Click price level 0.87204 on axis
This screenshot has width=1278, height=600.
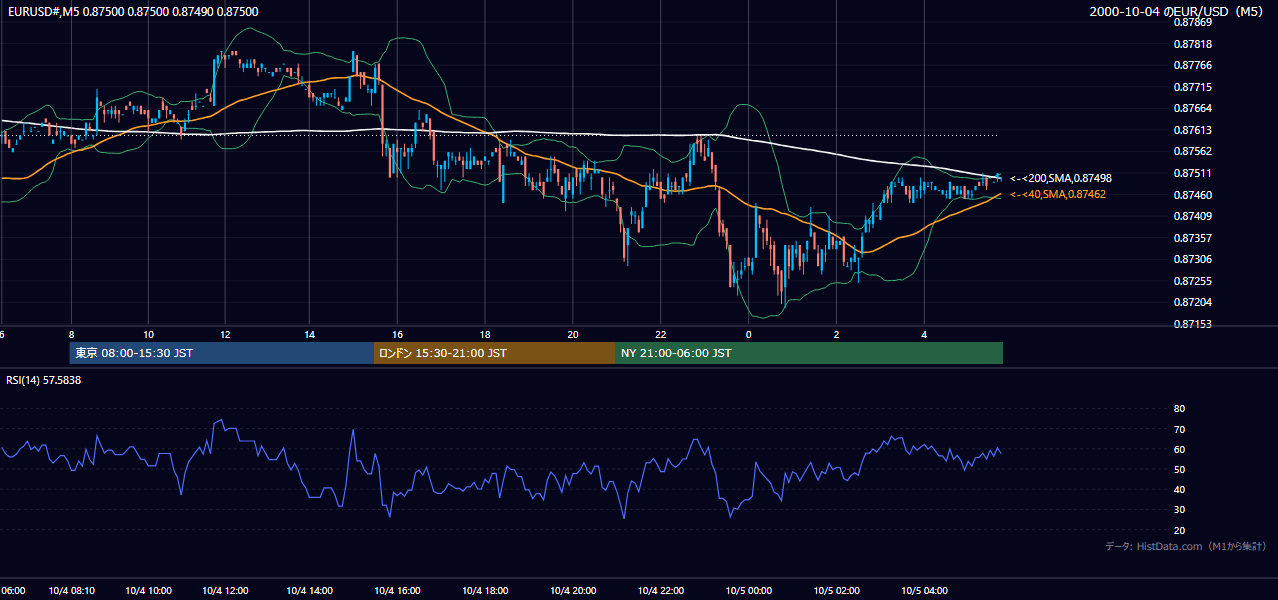[1192, 302]
